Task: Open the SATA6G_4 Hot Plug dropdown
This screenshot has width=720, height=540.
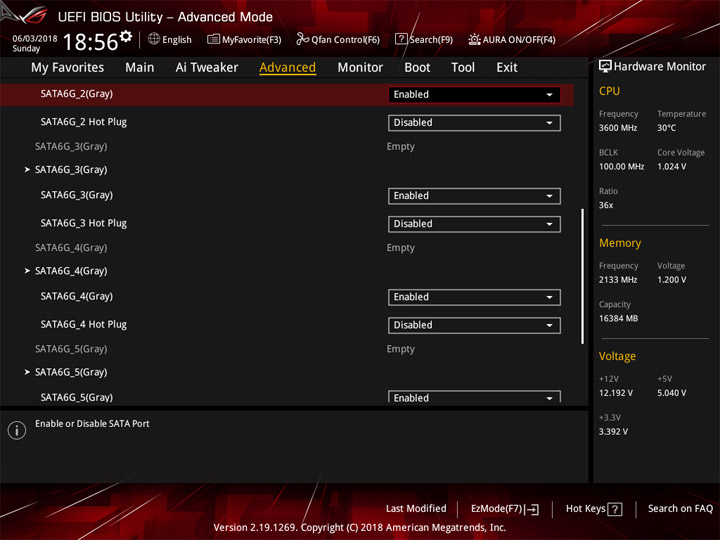Action: coord(474,325)
